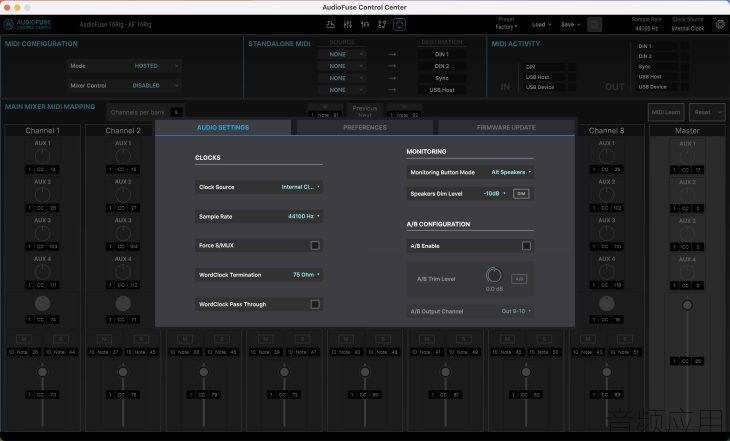Screen dimensions: 730x441
Task: Click the Previous Next bank button
Action: pos(365,111)
